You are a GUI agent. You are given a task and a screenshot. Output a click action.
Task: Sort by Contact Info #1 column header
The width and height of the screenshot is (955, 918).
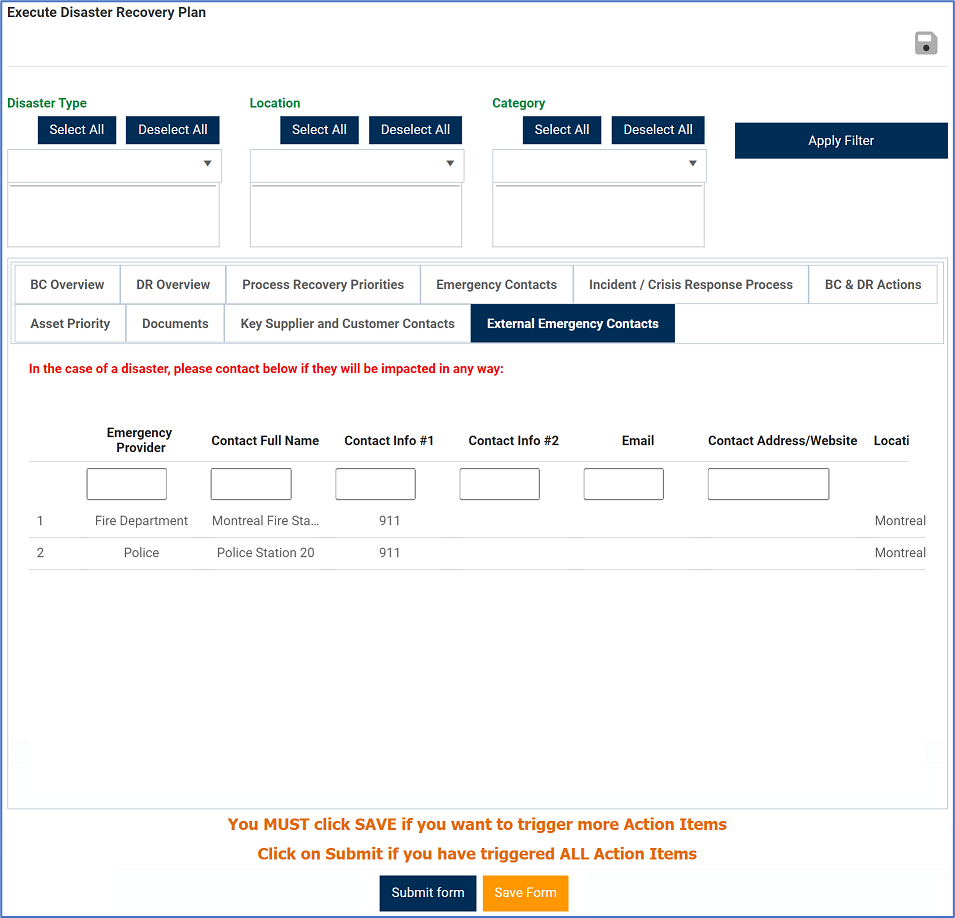click(x=389, y=440)
